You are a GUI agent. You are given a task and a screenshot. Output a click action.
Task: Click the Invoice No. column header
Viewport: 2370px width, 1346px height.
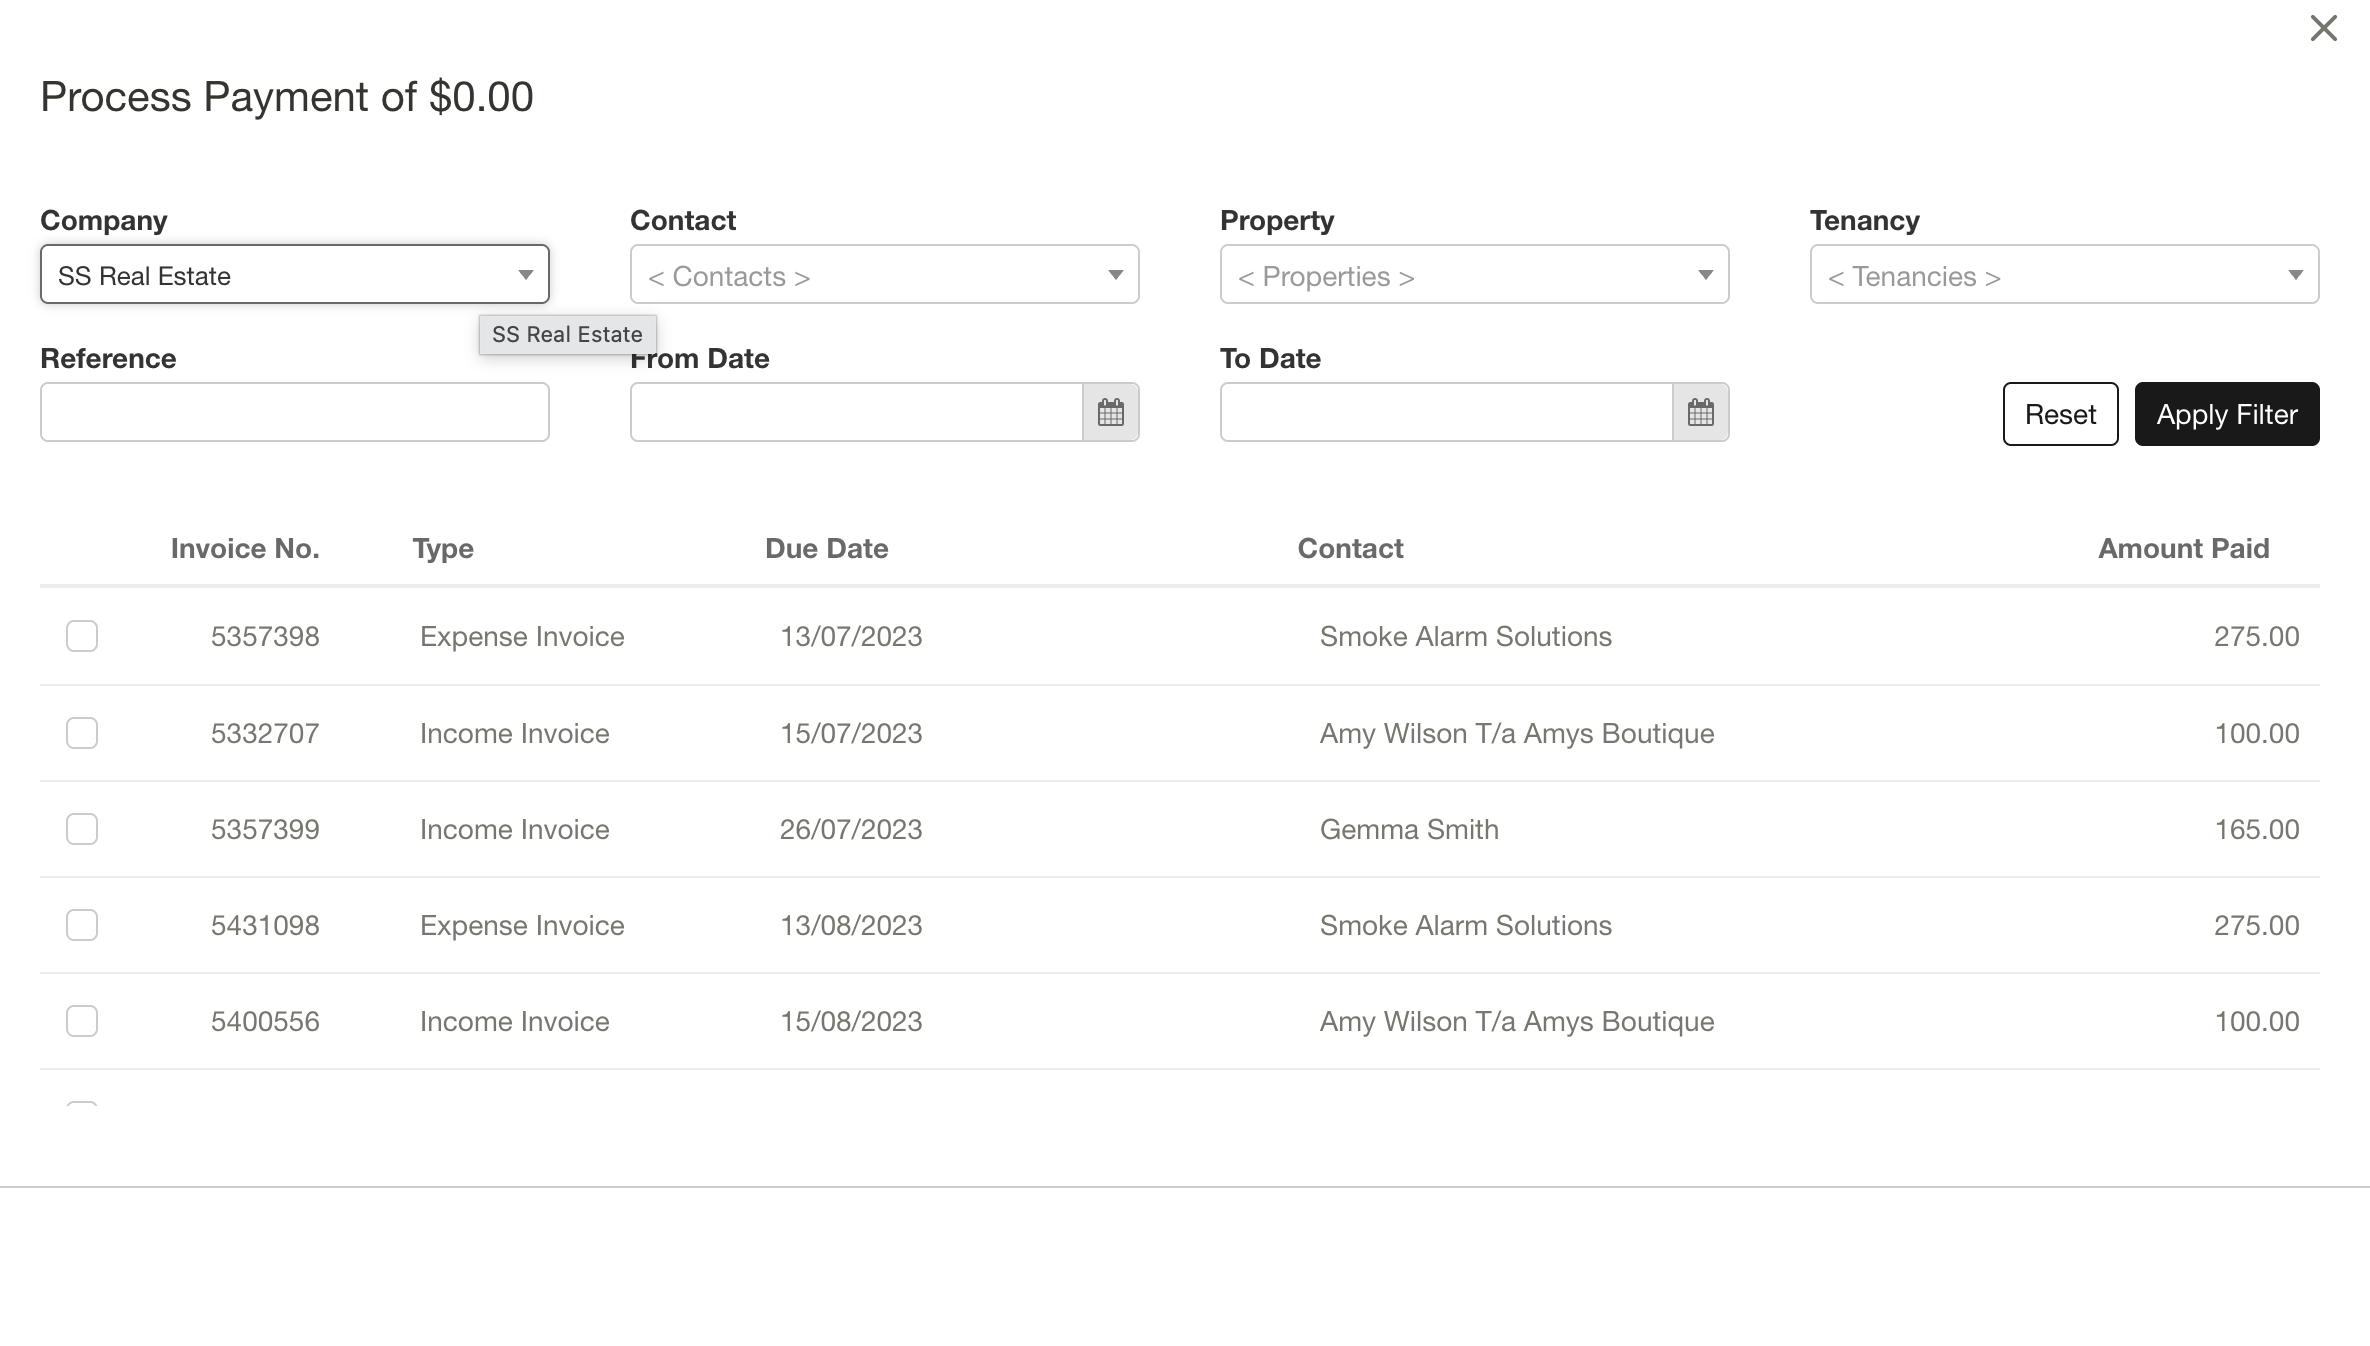tap(244, 548)
